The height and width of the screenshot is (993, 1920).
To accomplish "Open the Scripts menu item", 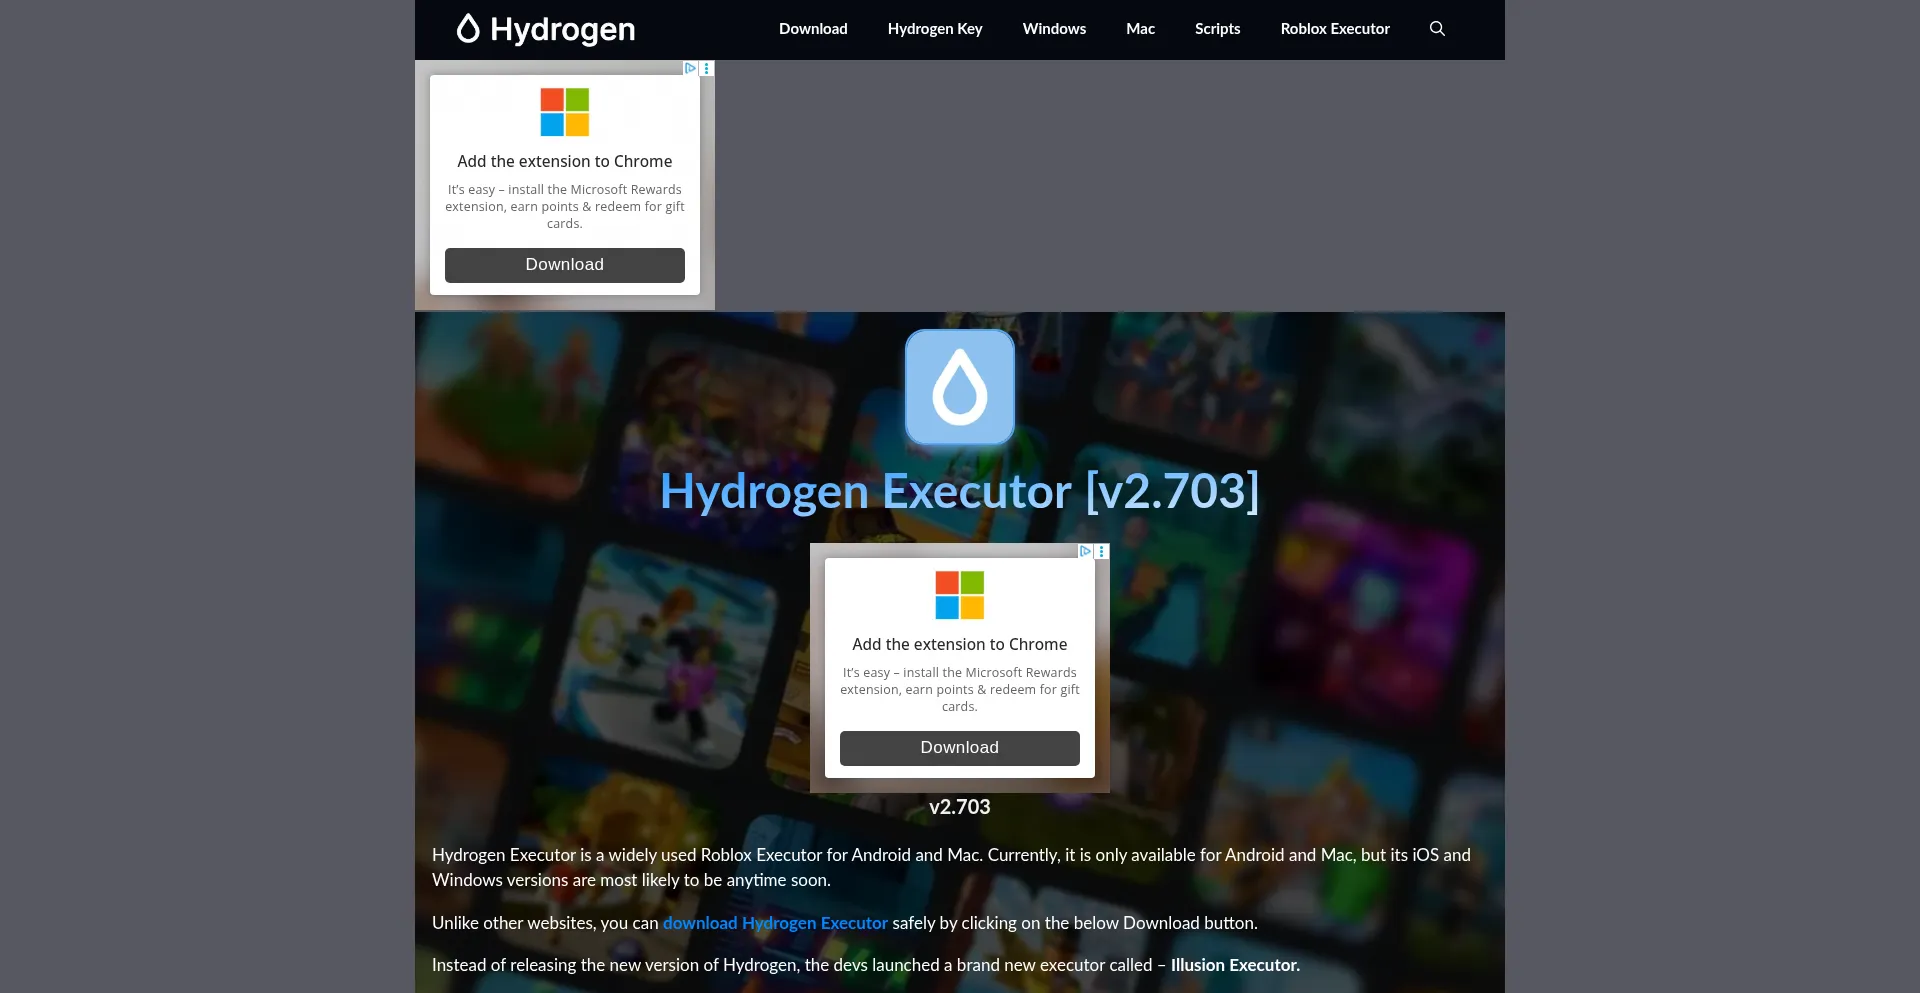I will tap(1217, 29).
